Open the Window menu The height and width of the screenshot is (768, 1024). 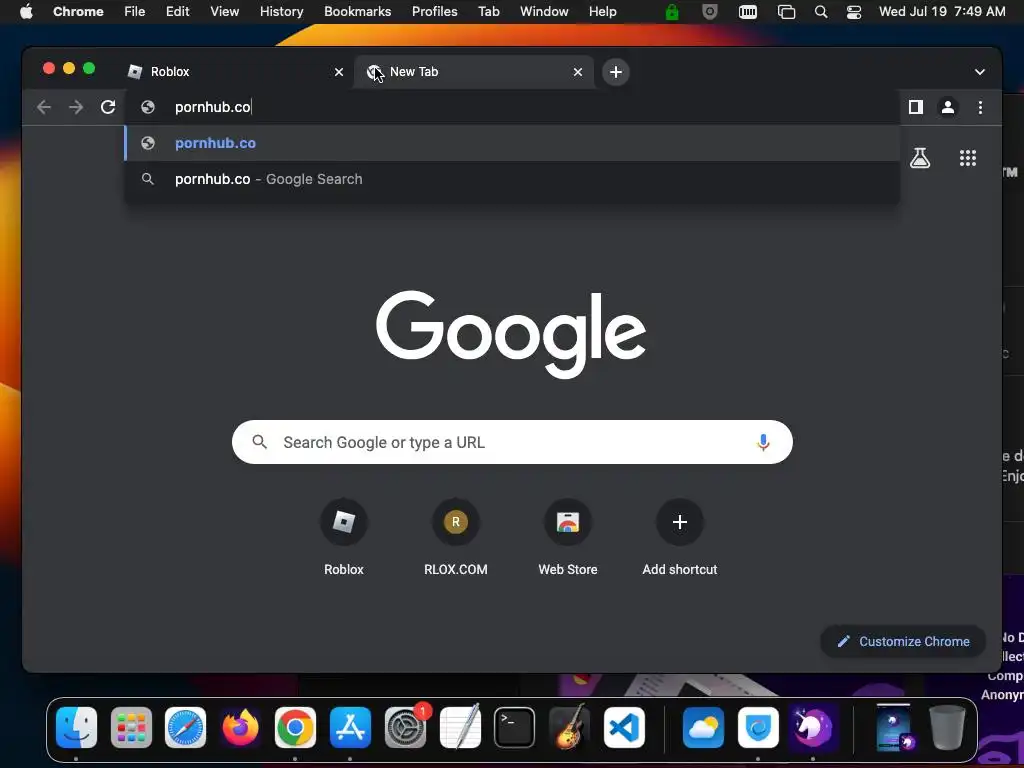click(544, 12)
